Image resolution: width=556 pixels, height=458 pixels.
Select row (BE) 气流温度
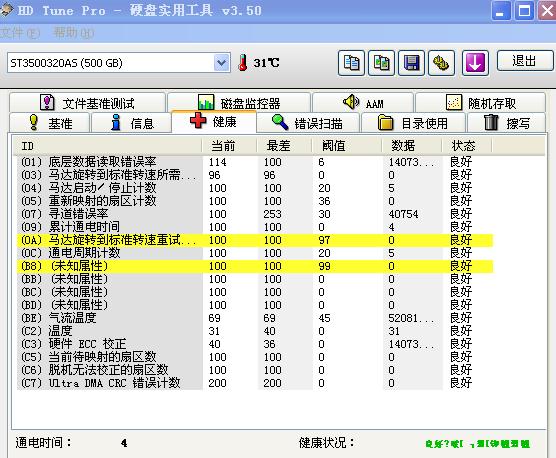[255, 318]
